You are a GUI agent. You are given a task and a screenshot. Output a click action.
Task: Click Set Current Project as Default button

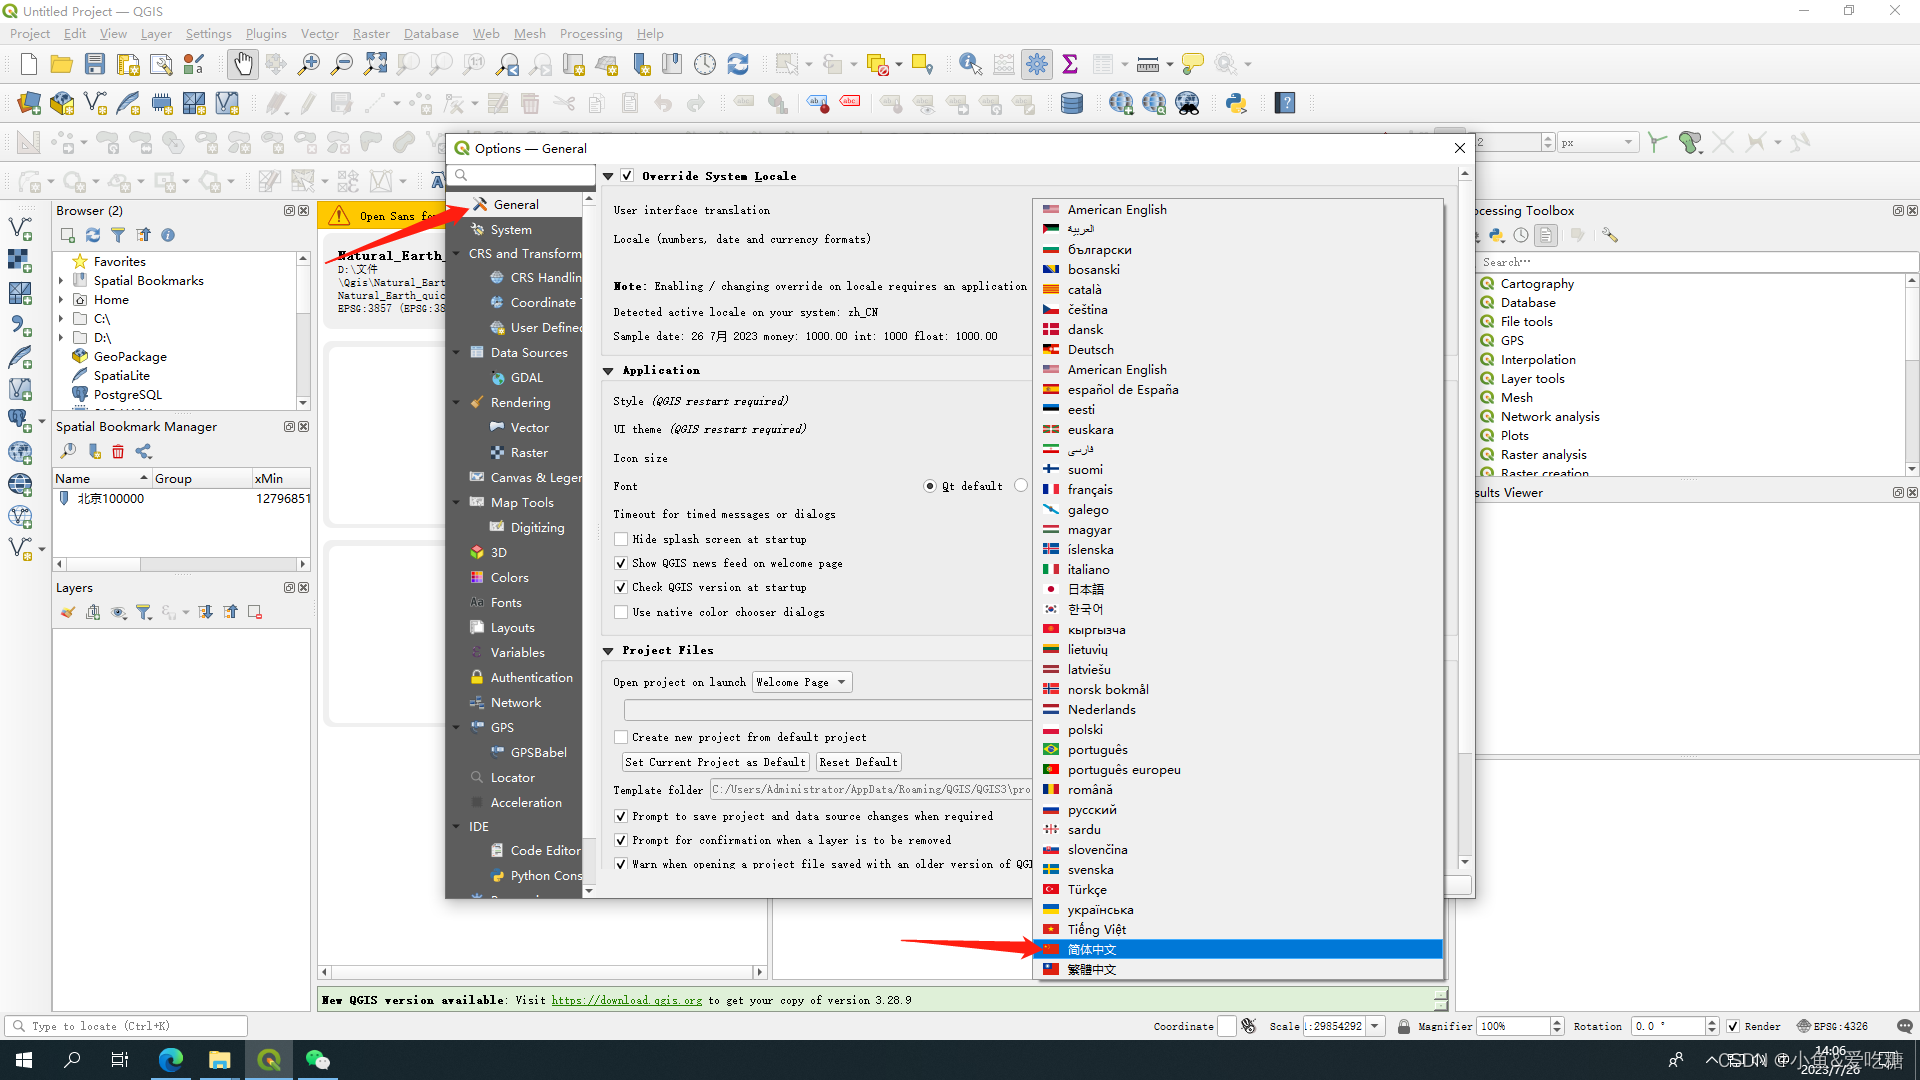tap(715, 762)
